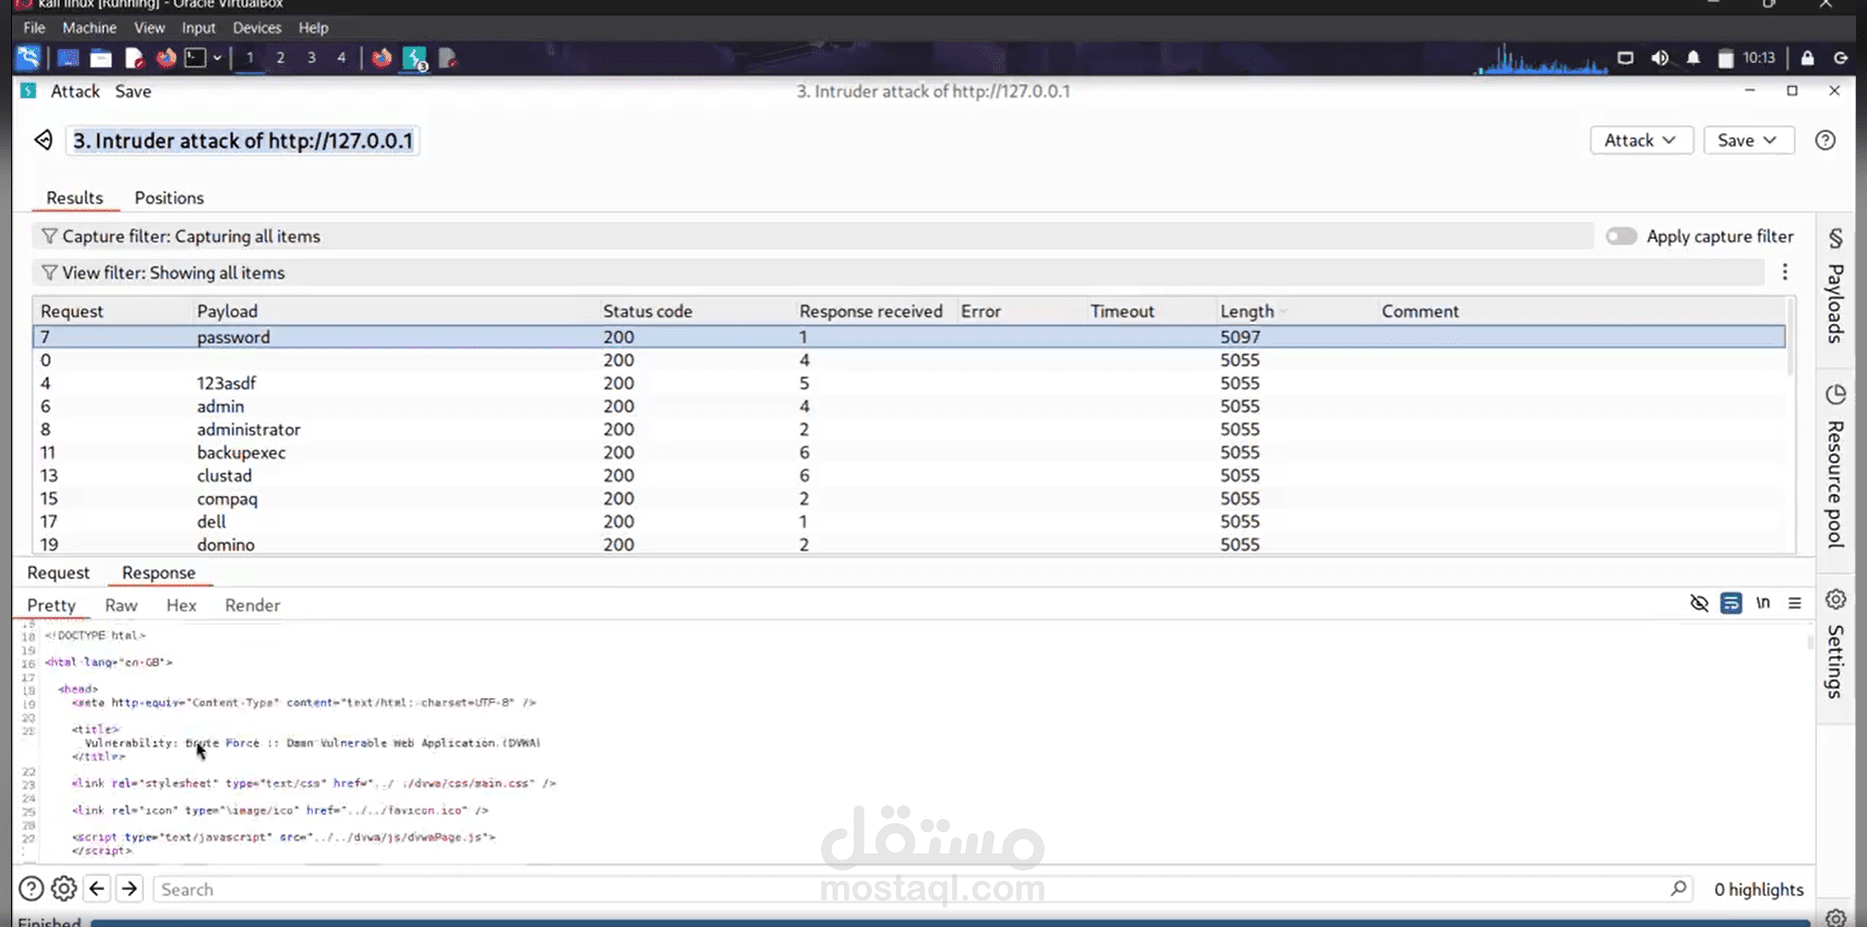Open the help icon near Save button
Viewport: 1867px width, 927px height.
[x=1825, y=140]
